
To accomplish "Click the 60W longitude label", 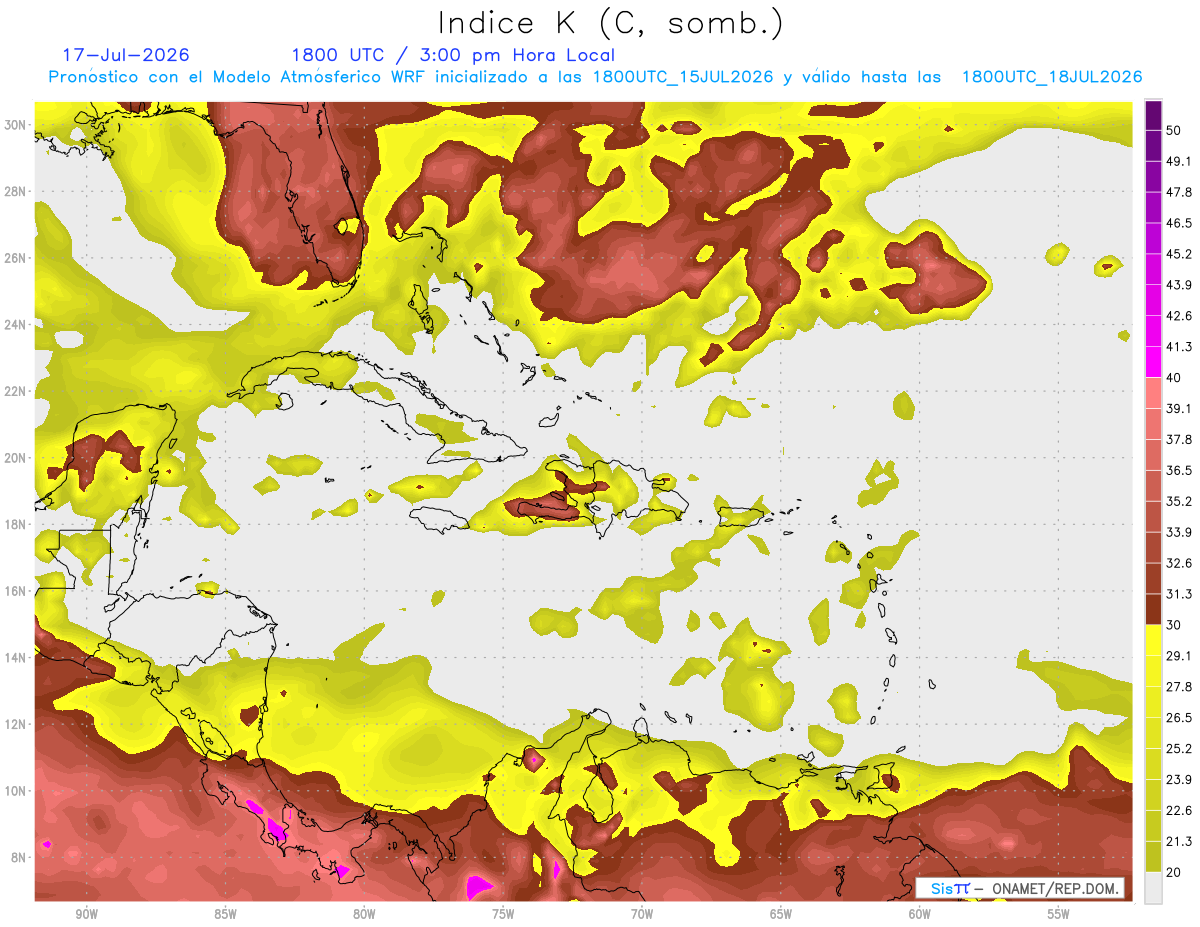I will pos(920,914).
